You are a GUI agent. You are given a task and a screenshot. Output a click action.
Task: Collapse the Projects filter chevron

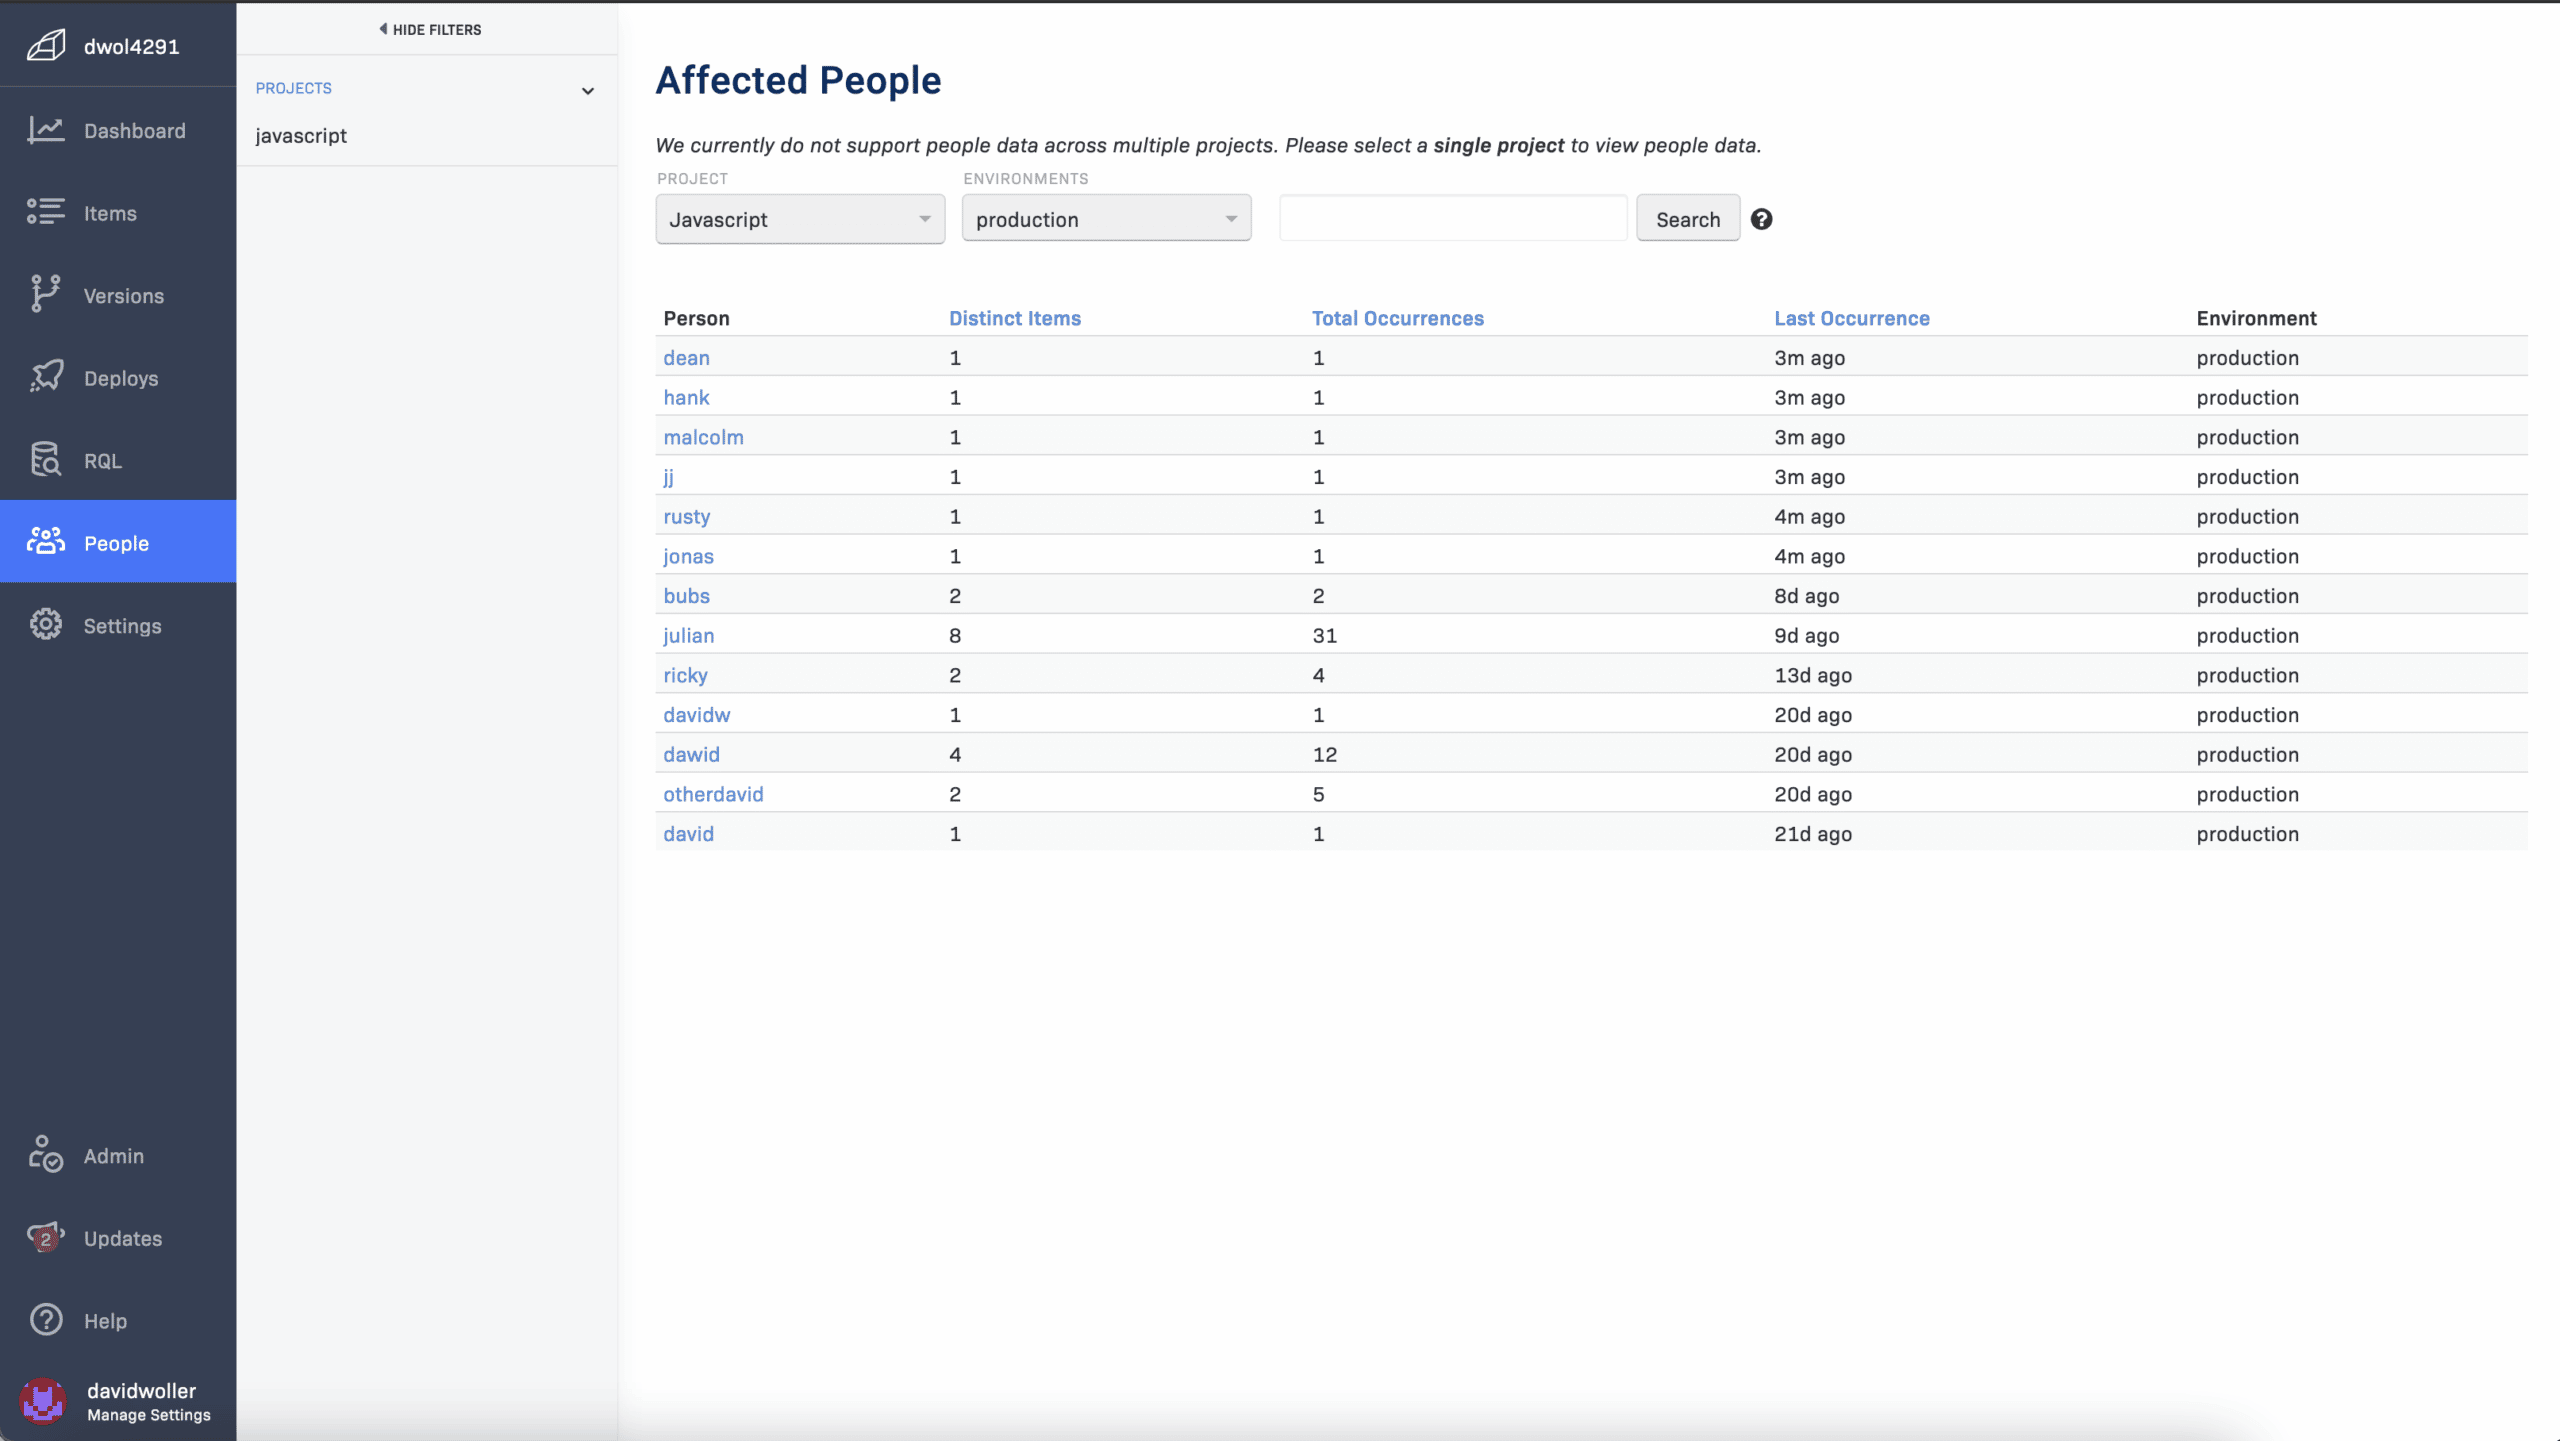pos(588,91)
